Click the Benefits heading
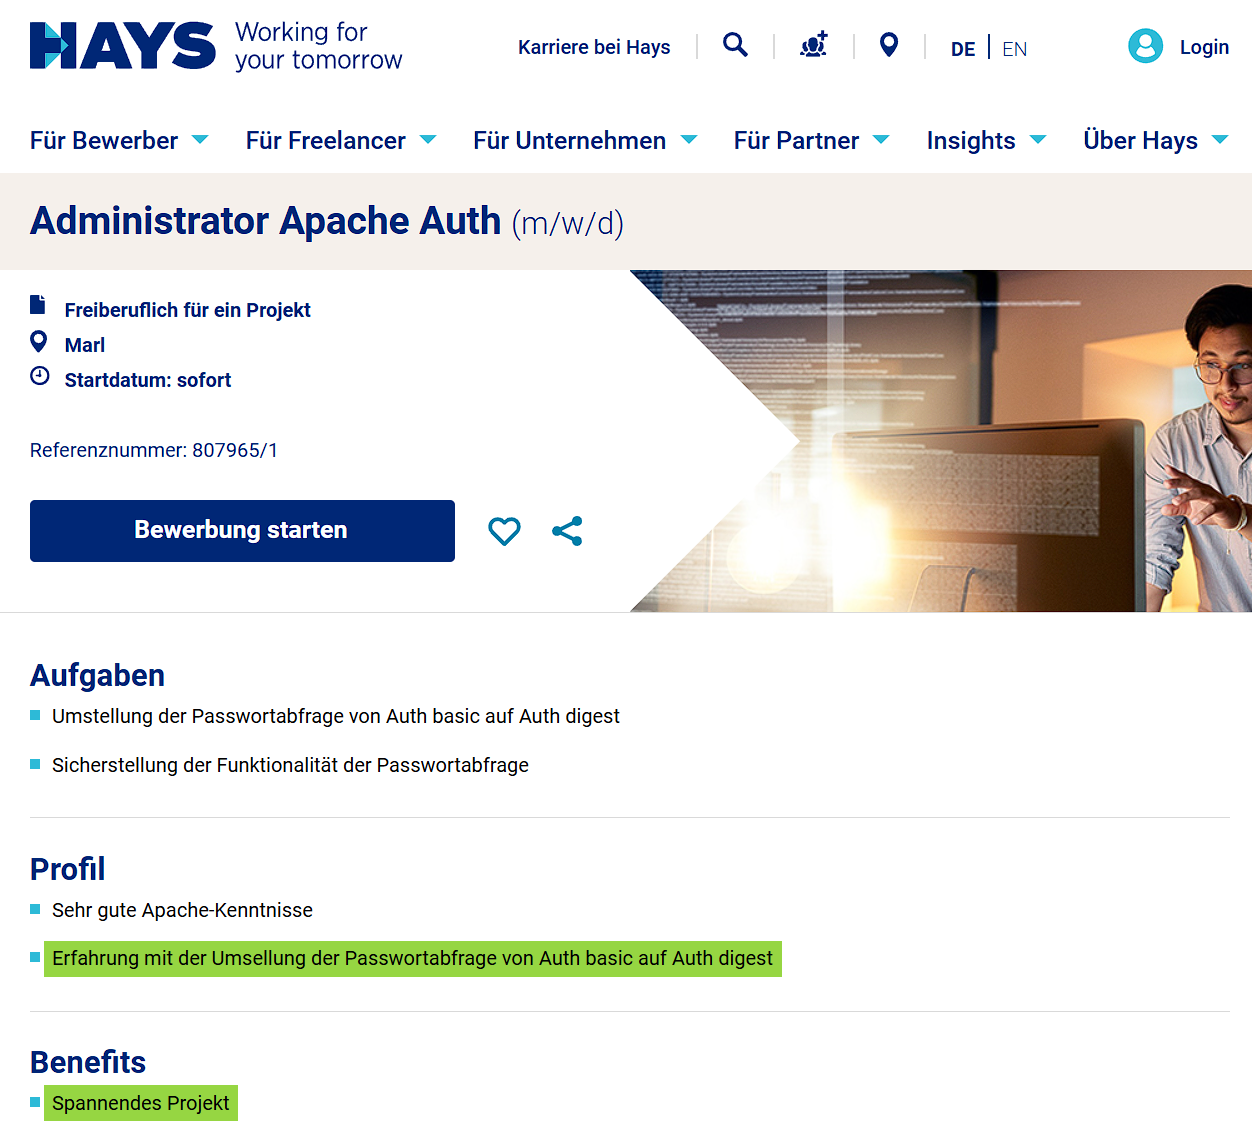 click(x=88, y=1062)
